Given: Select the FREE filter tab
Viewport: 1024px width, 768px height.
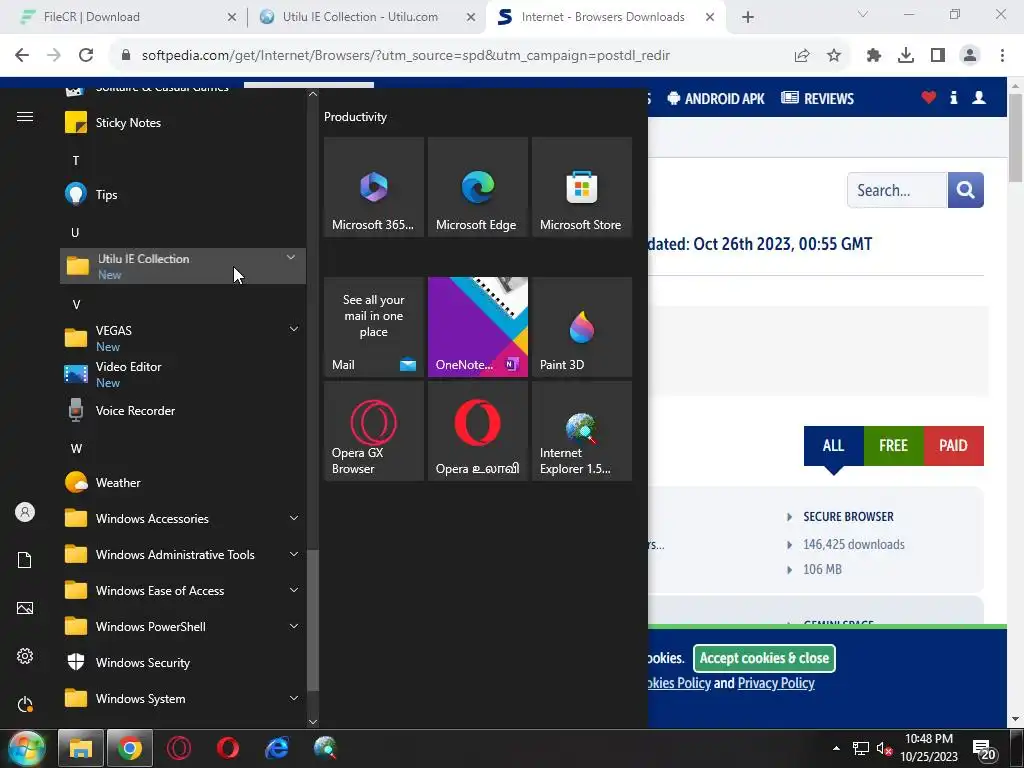Looking at the screenshot, I should (893, 446).
